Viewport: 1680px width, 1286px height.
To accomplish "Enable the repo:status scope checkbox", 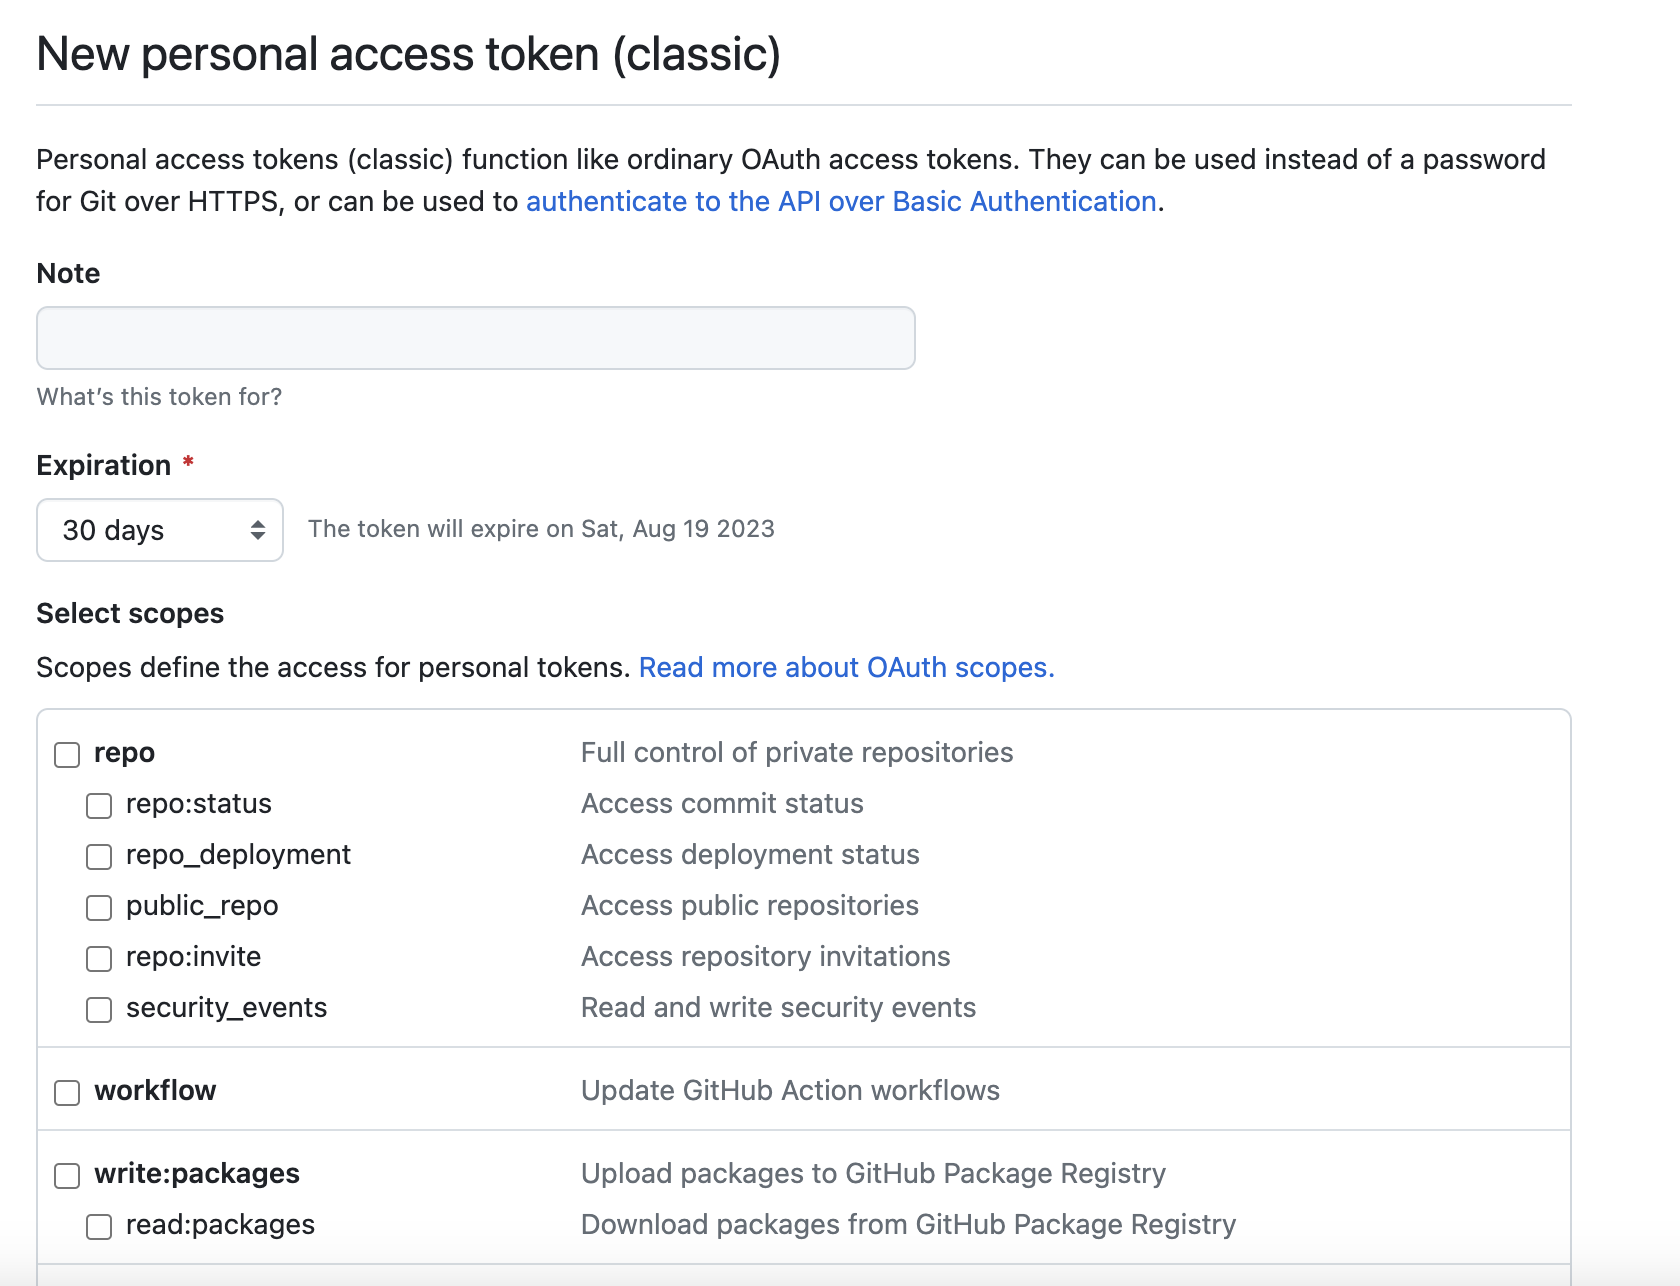I will click(99, 805).
